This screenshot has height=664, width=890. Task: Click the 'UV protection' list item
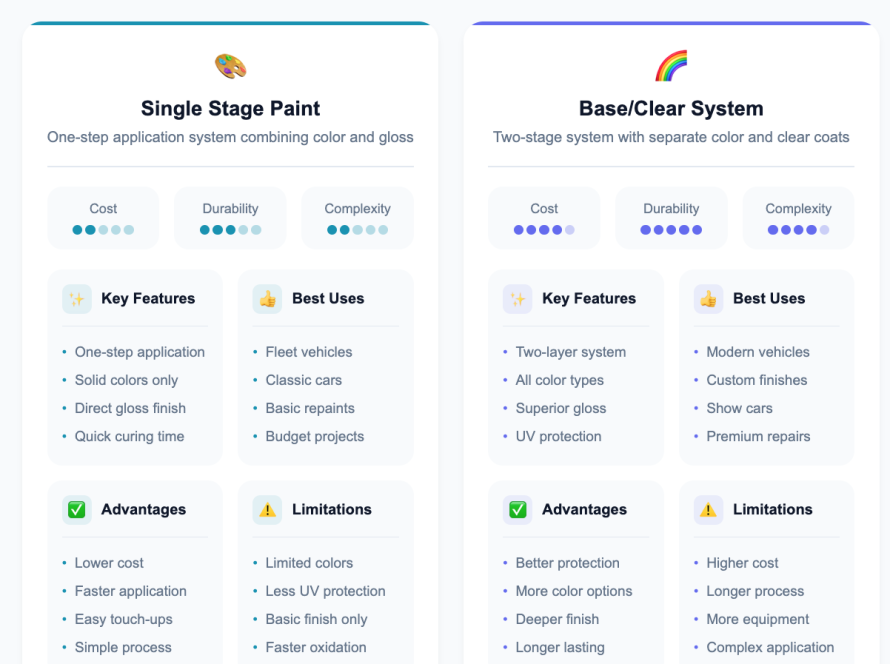[558, 436]
